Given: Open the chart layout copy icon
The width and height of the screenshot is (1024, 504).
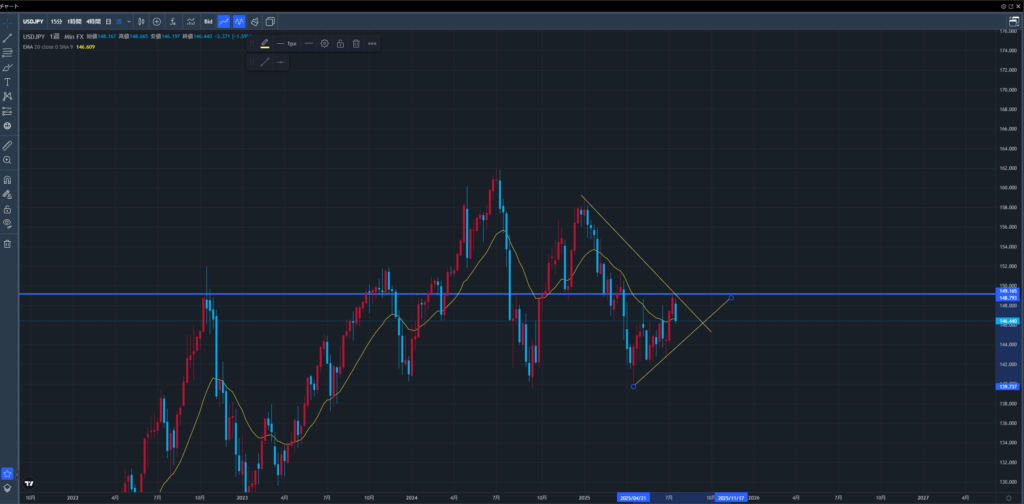Looking at the screenshot, I should pyautogui.click(x=270, y=22).
